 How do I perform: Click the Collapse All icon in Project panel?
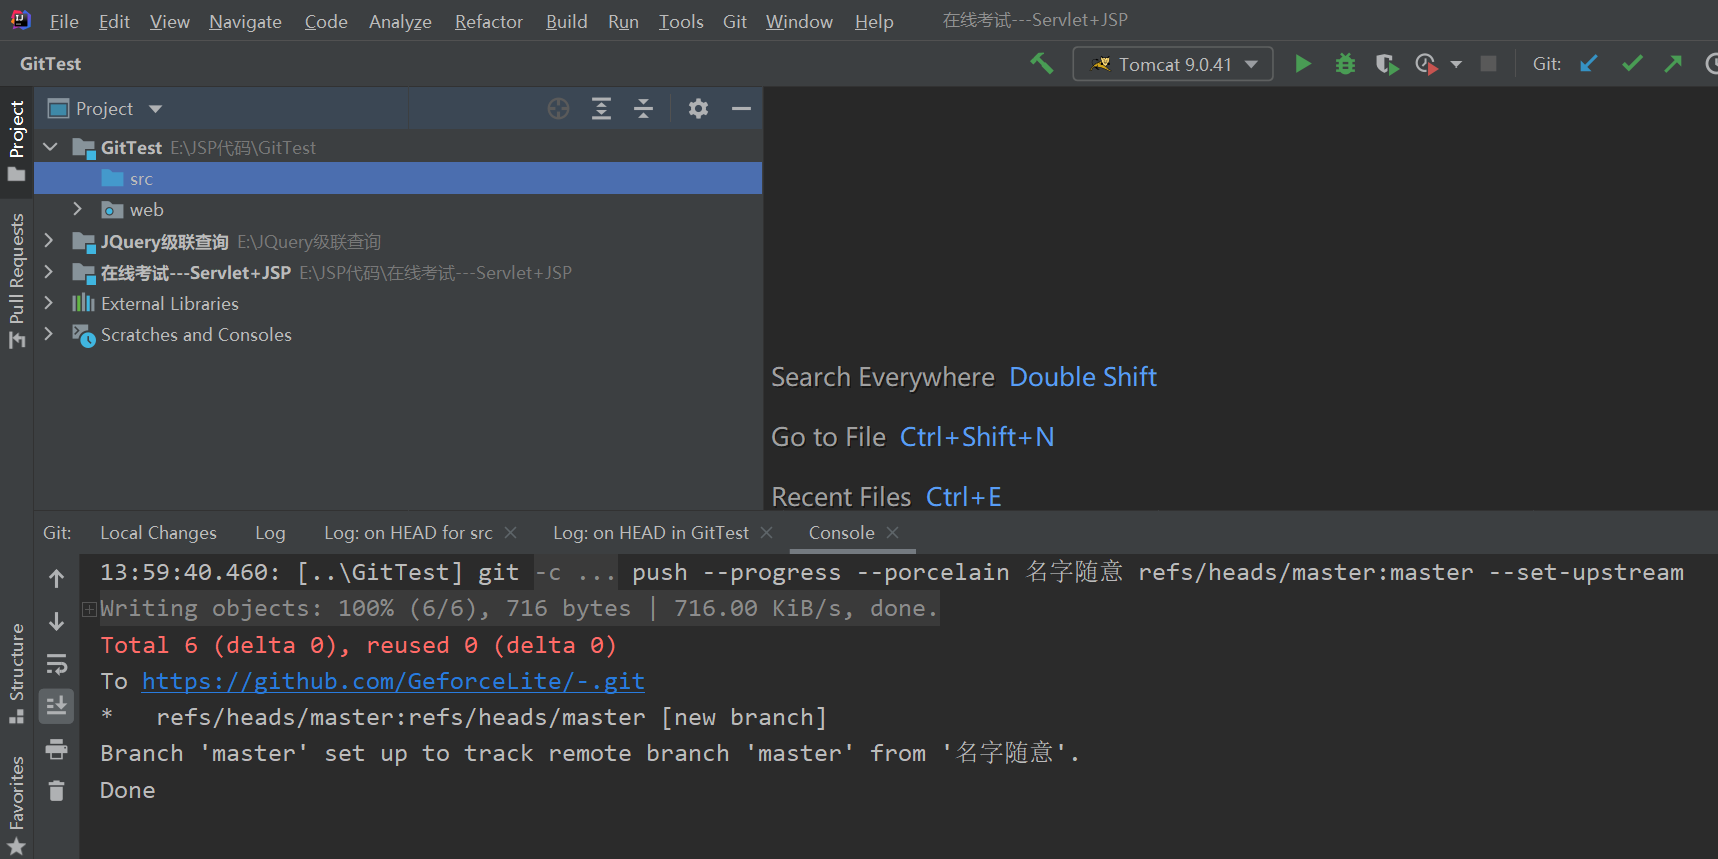644,109
